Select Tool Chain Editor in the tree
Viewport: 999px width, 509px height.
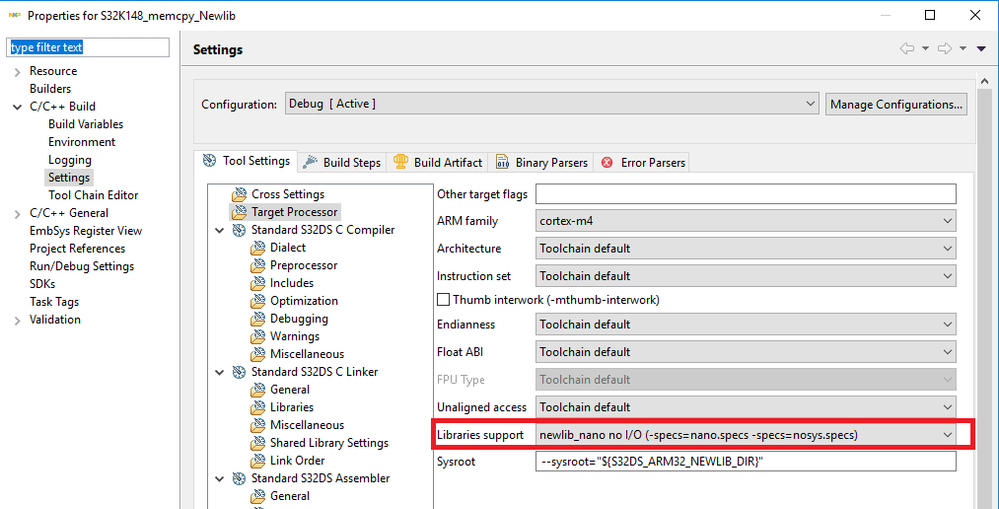[x=93, y=196]
